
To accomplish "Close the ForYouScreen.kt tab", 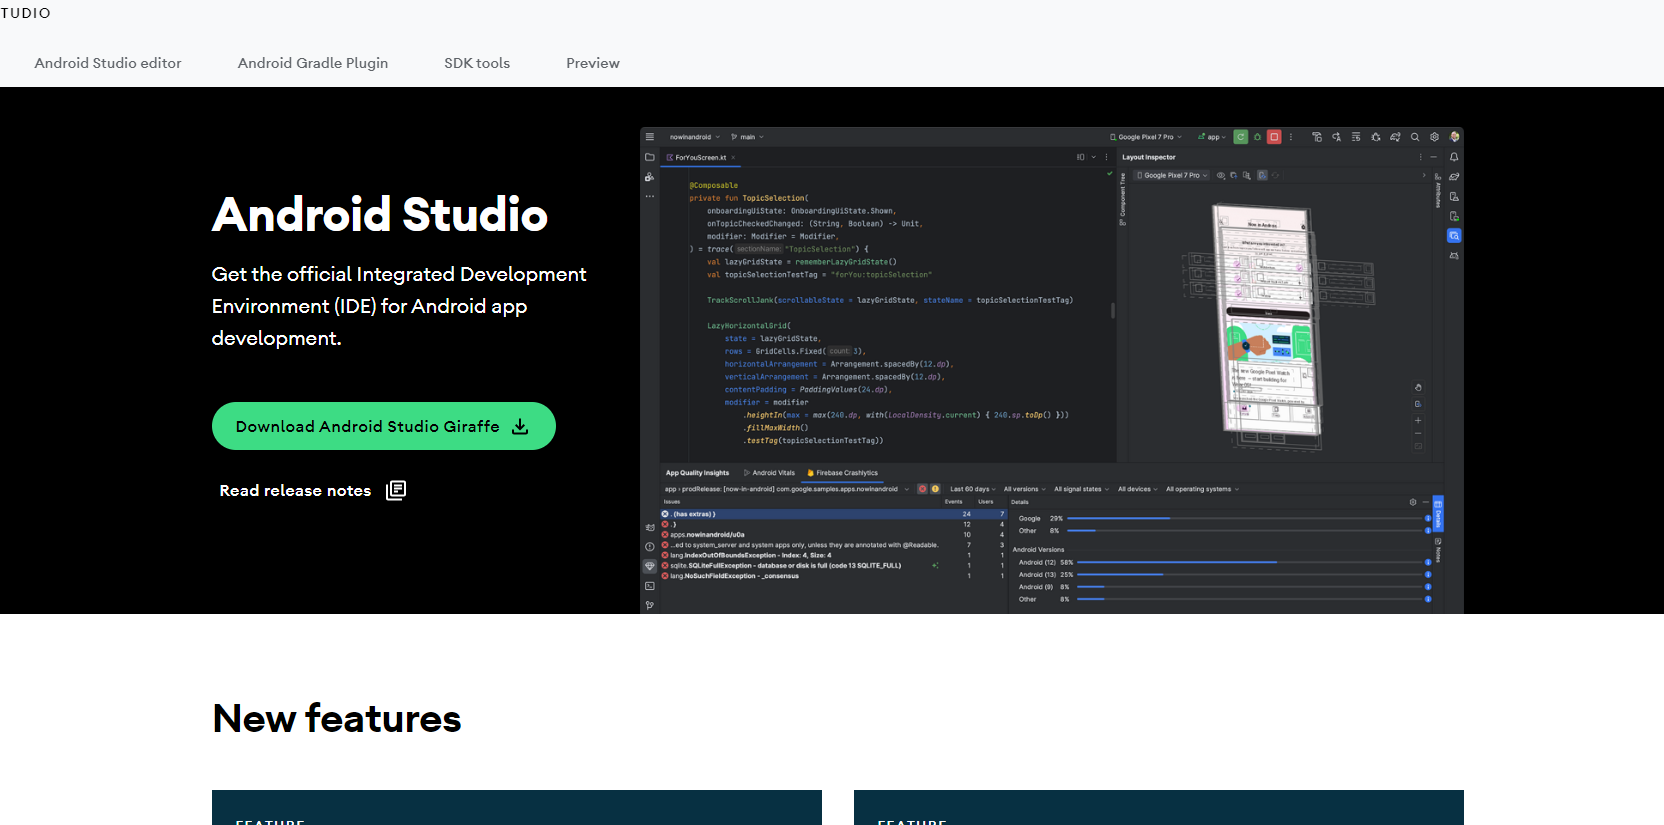I will click(733, 157).
